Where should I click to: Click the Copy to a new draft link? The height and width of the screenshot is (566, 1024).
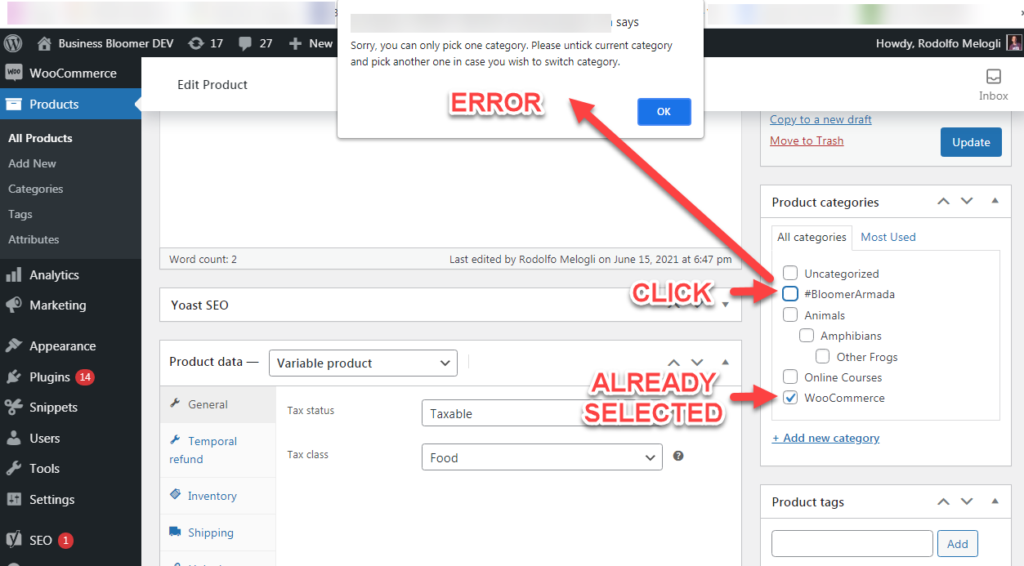click(x=820, y=119)
